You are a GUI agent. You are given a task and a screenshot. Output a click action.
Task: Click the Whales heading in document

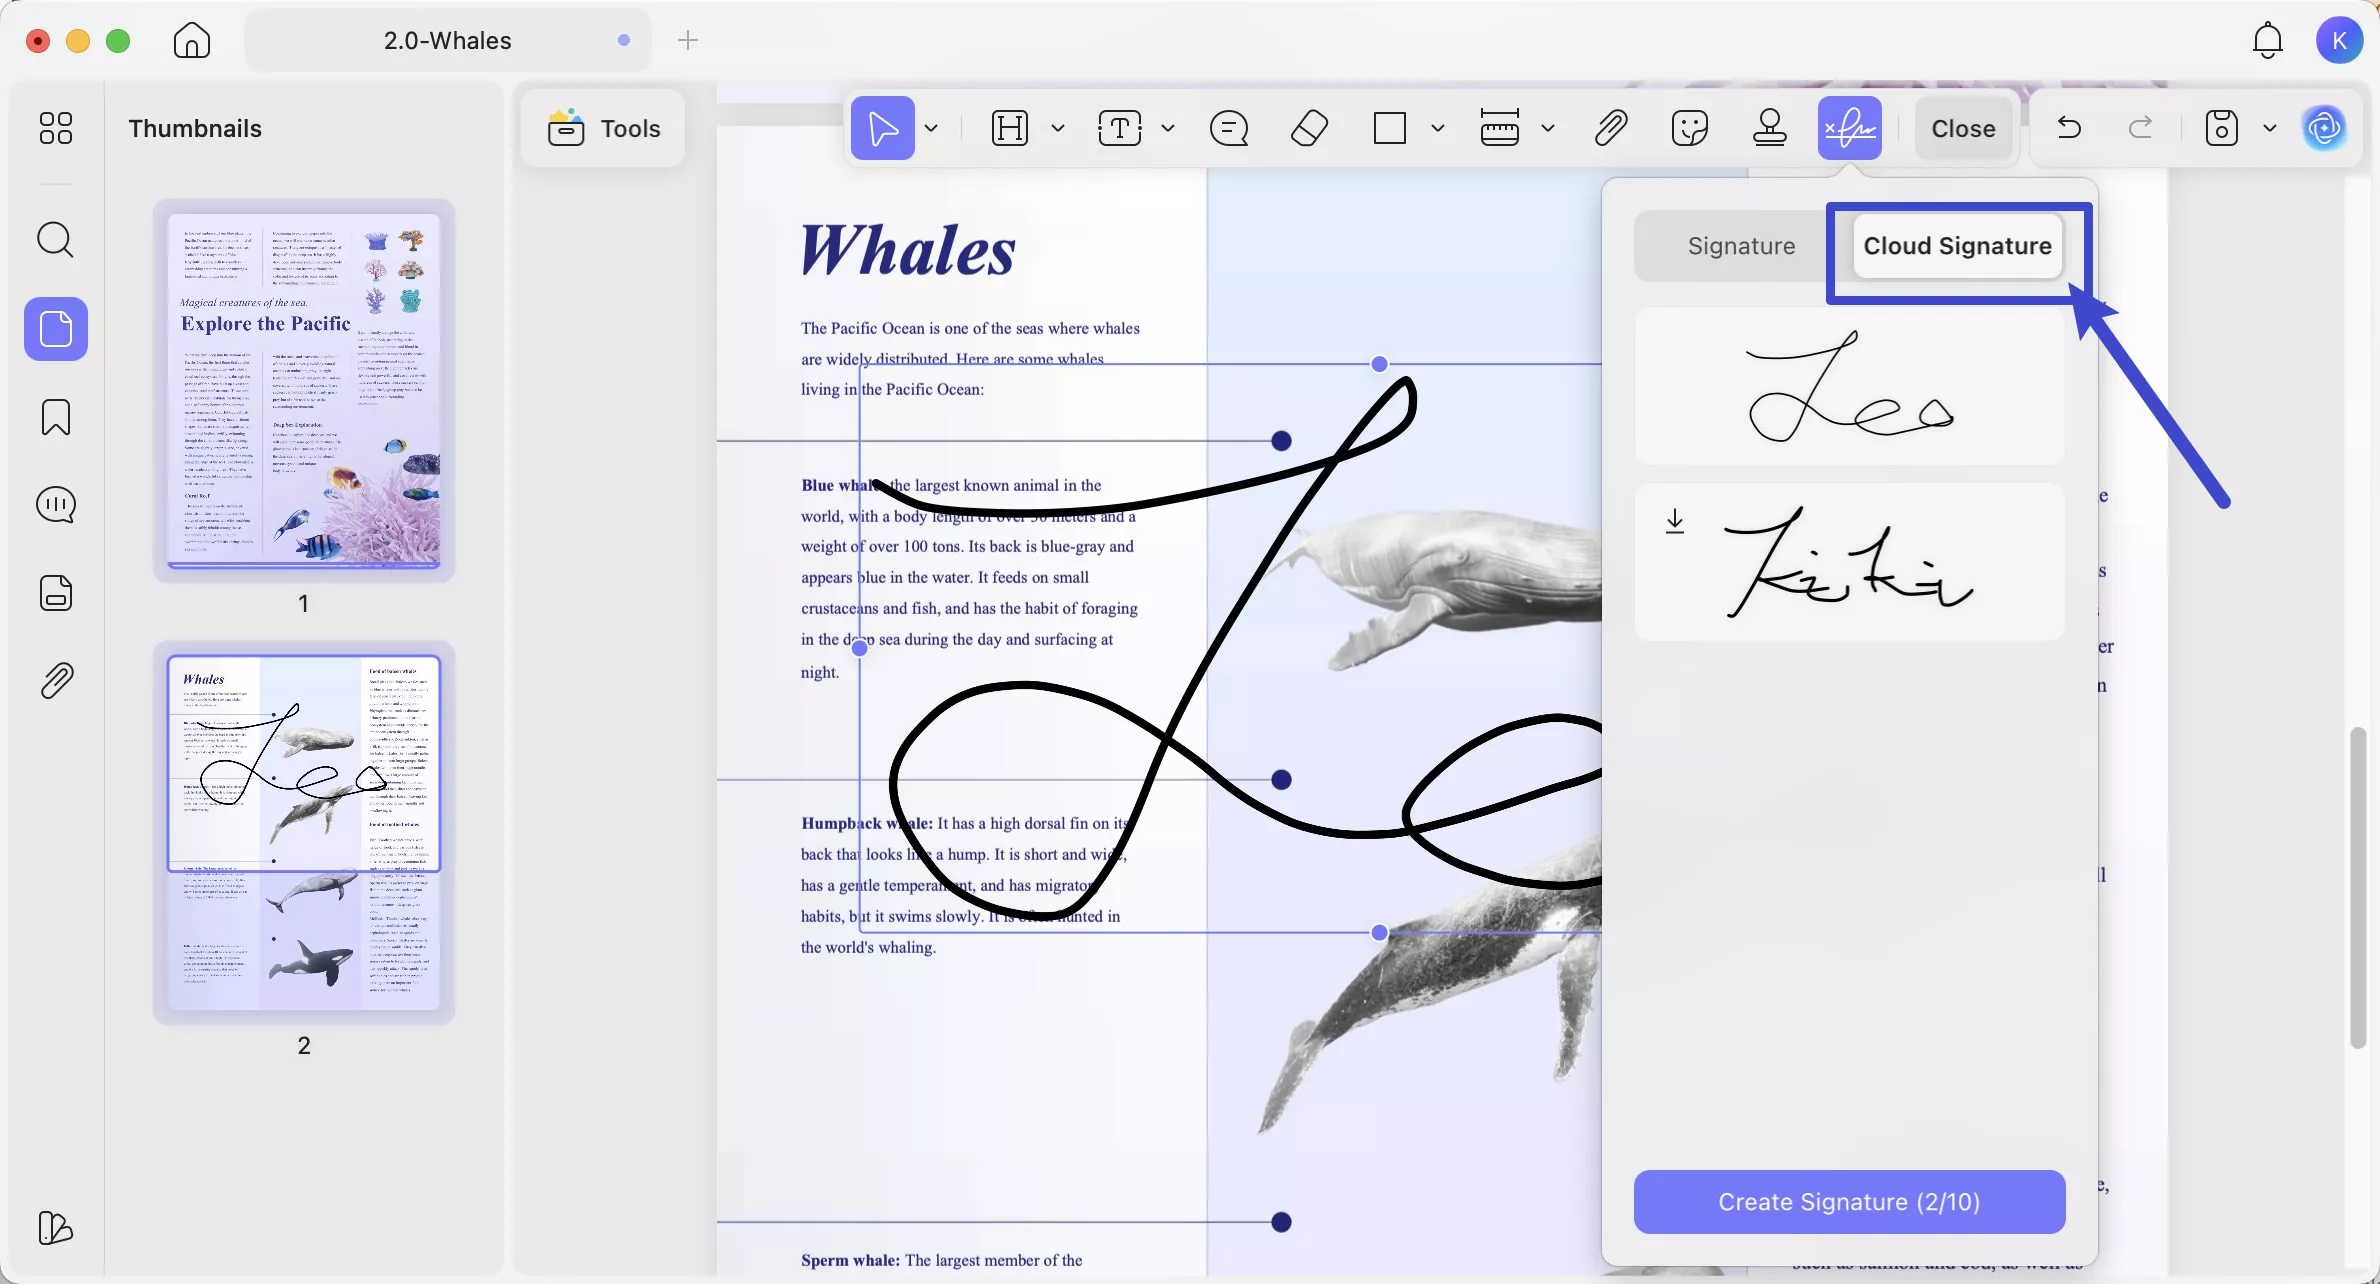click(x=907, y=250)
